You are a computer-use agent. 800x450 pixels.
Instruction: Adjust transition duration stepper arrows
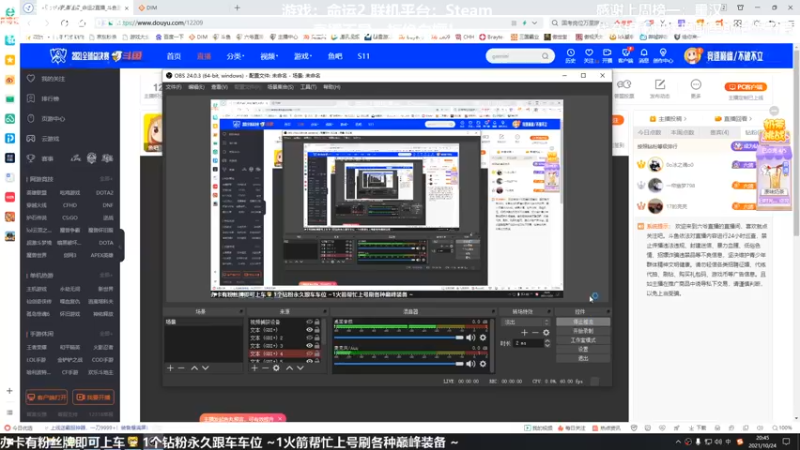[547, 343]
